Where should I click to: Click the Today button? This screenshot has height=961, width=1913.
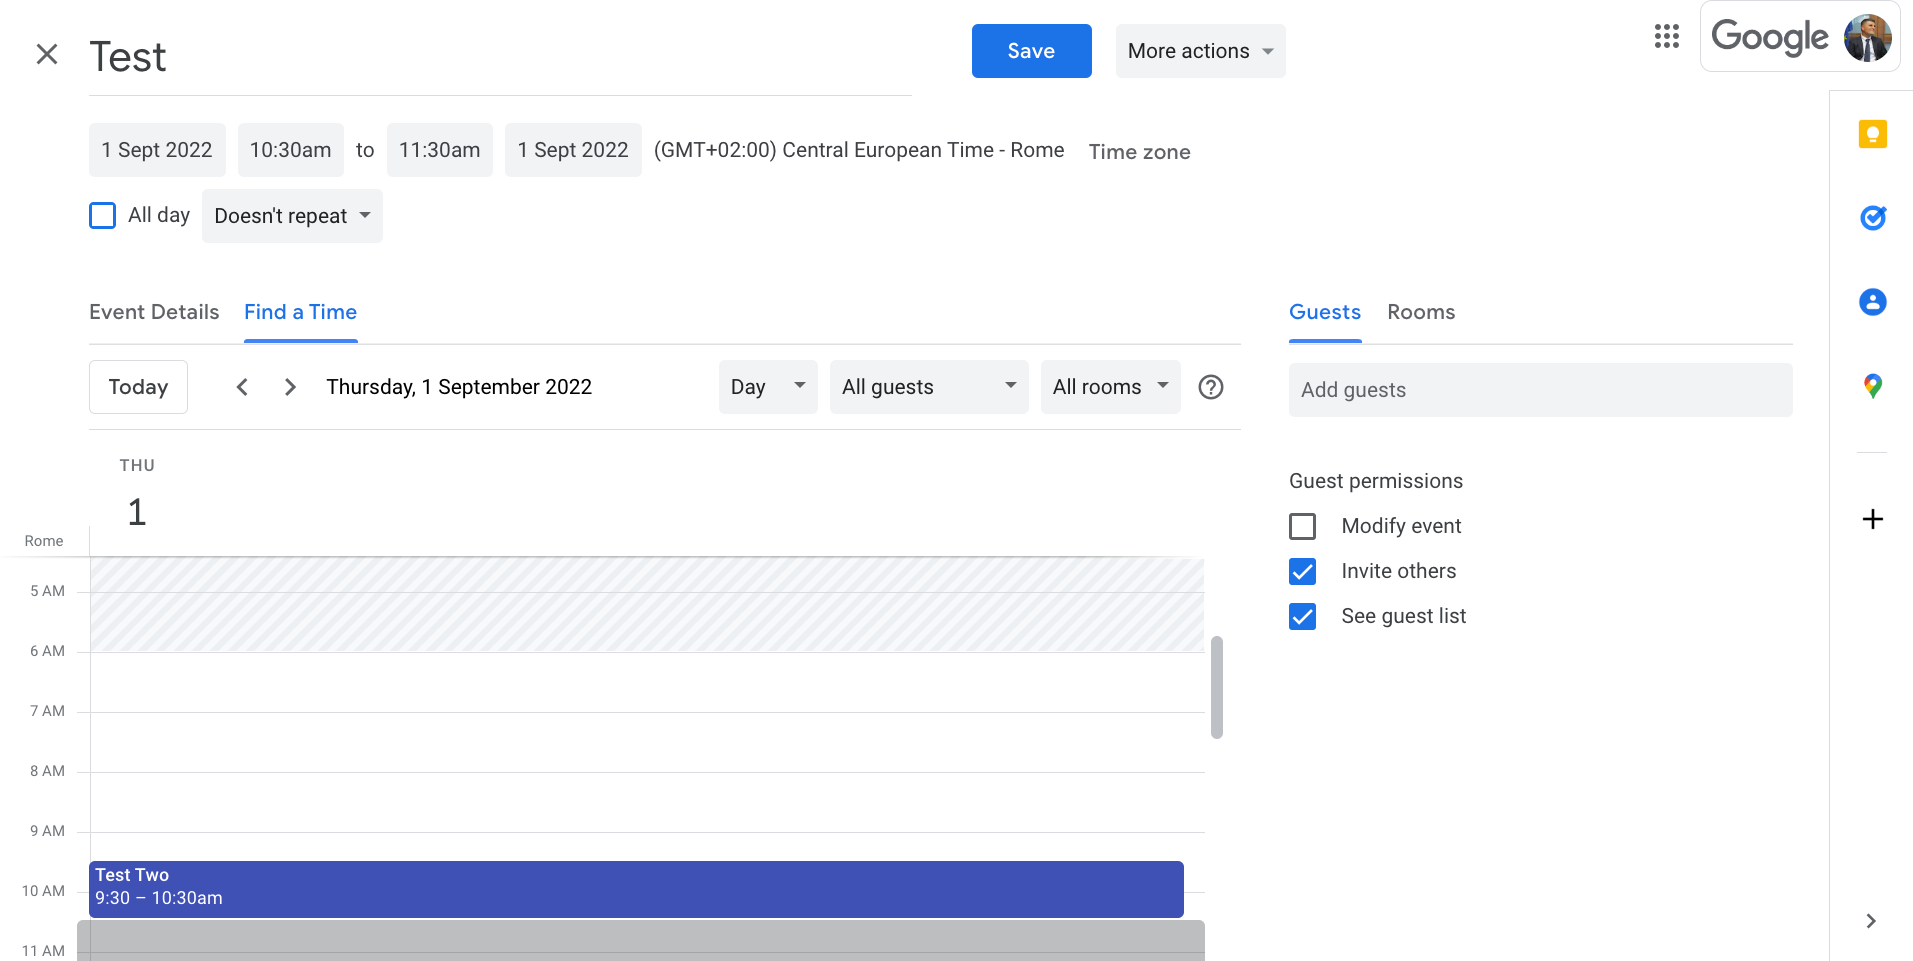point(138,386)
